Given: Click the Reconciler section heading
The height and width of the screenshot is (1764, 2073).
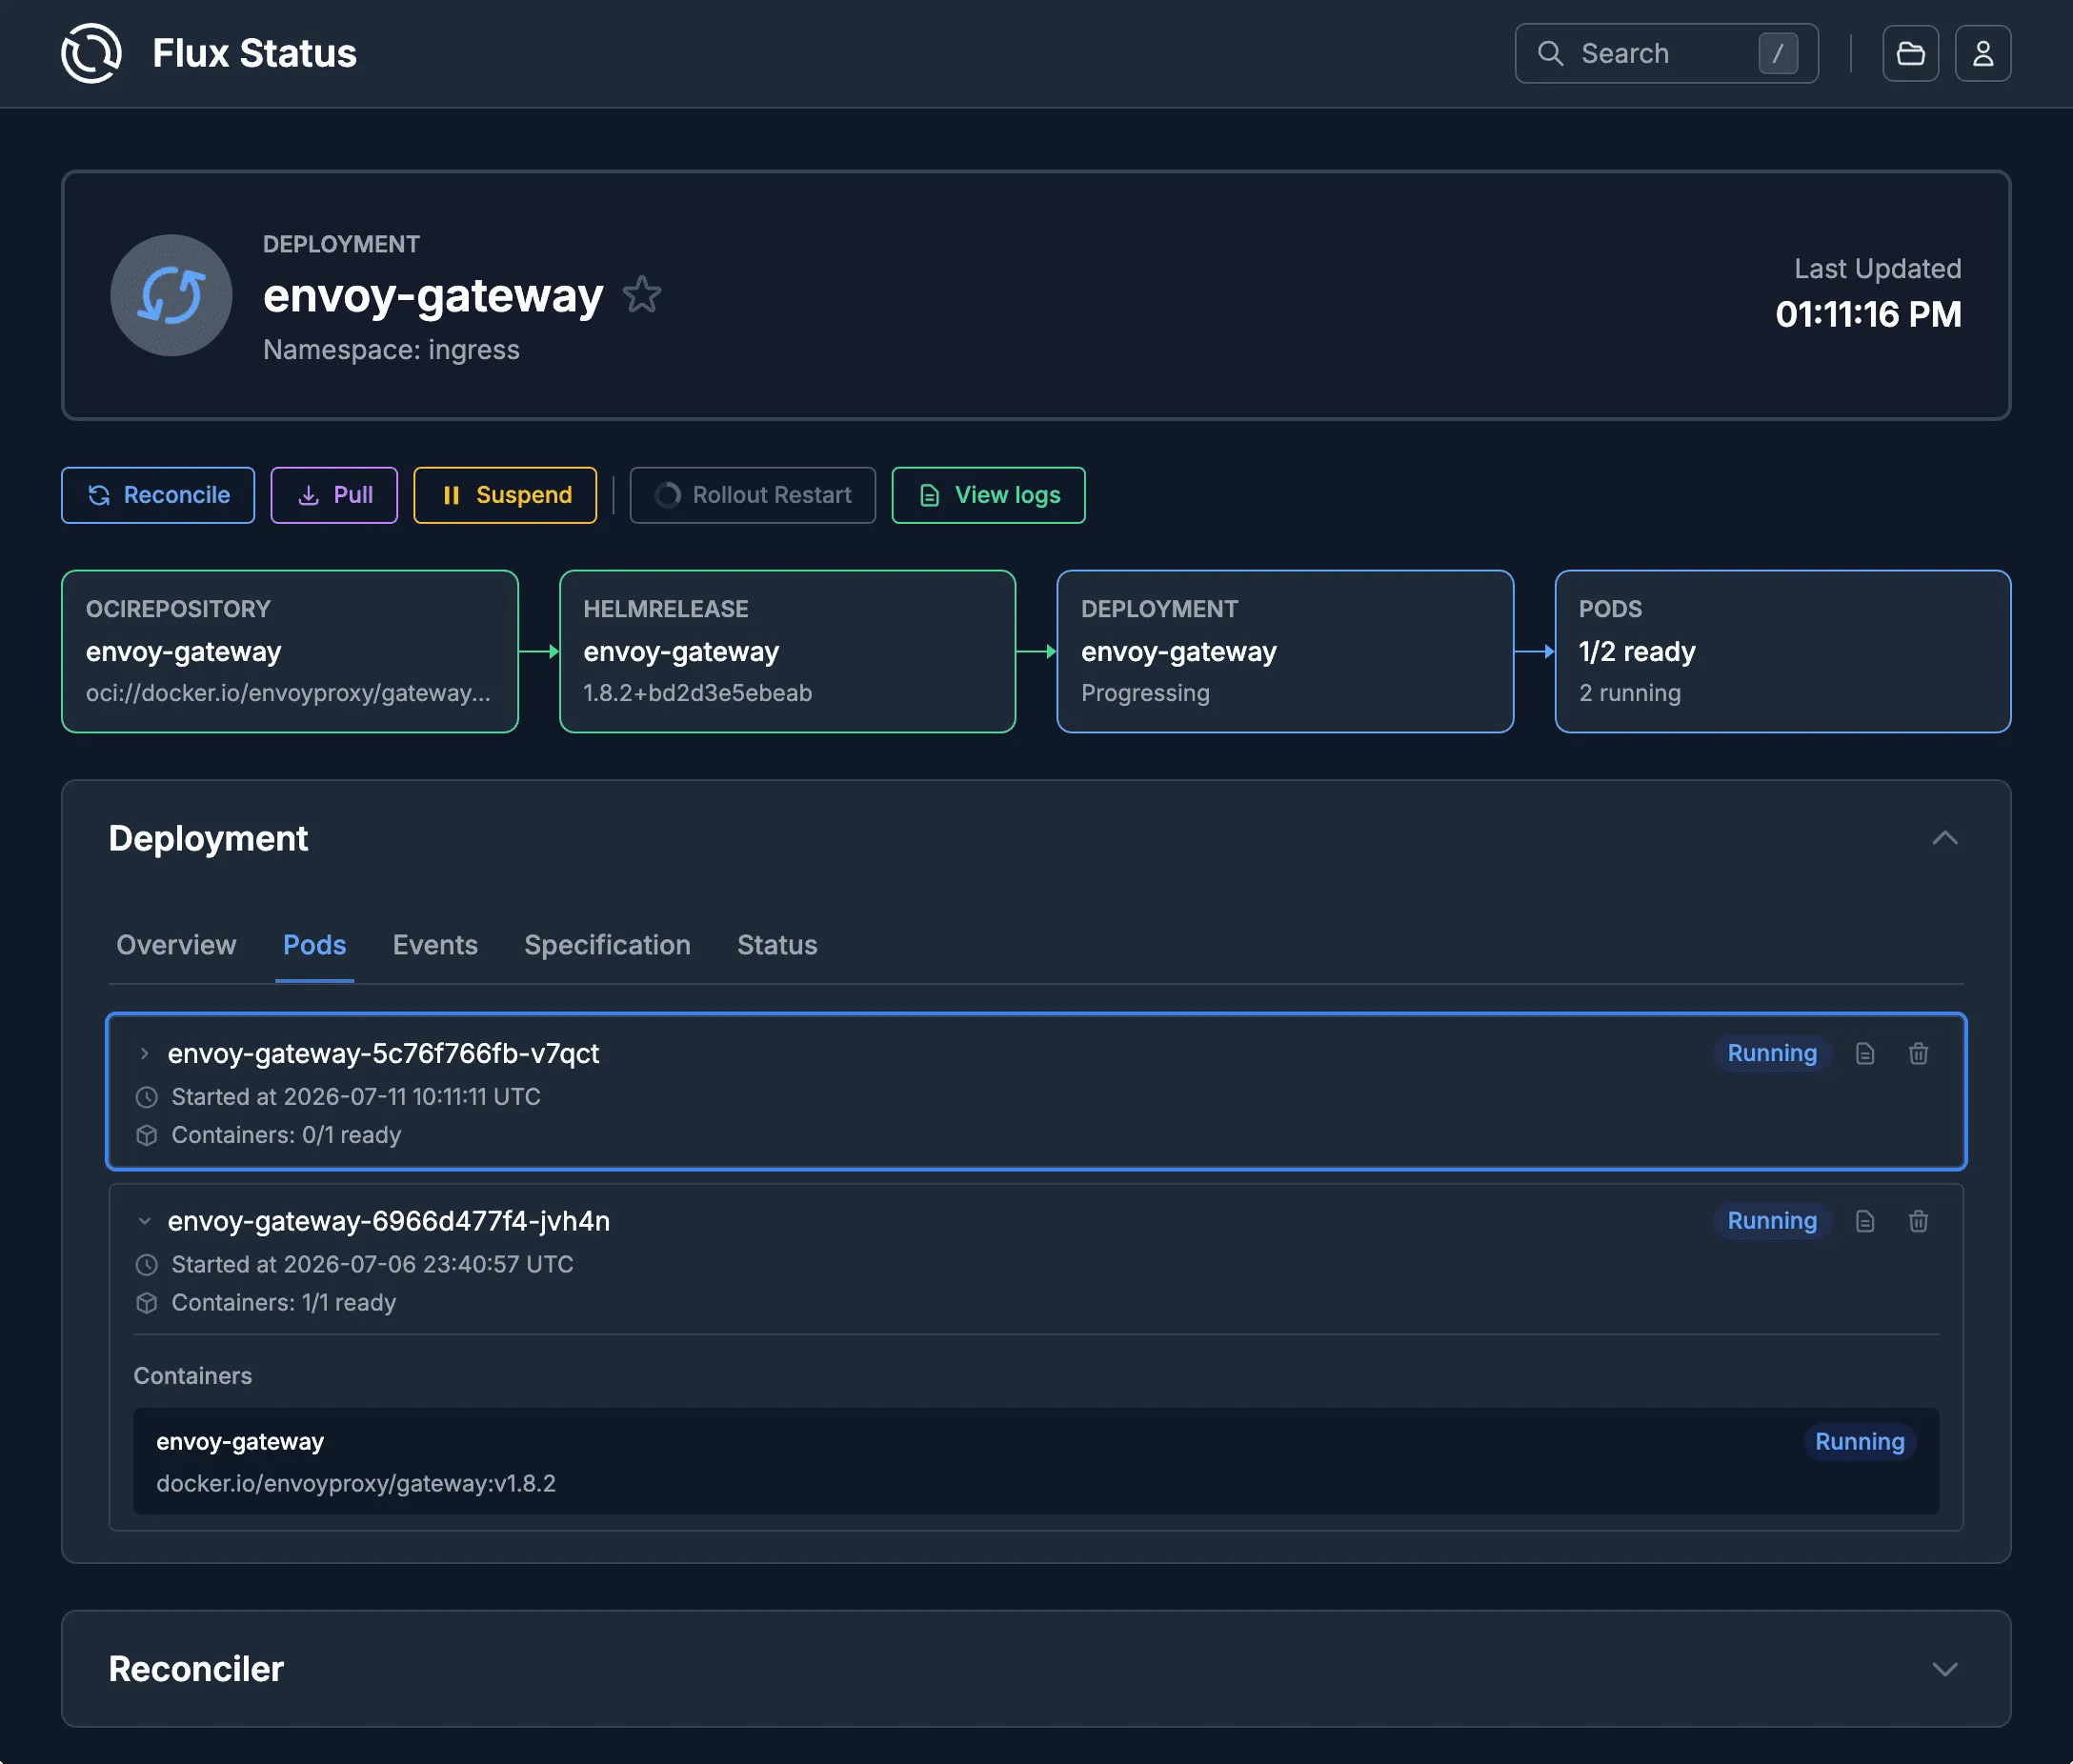Looking at the screenshot, I should tap(196, 1669).
